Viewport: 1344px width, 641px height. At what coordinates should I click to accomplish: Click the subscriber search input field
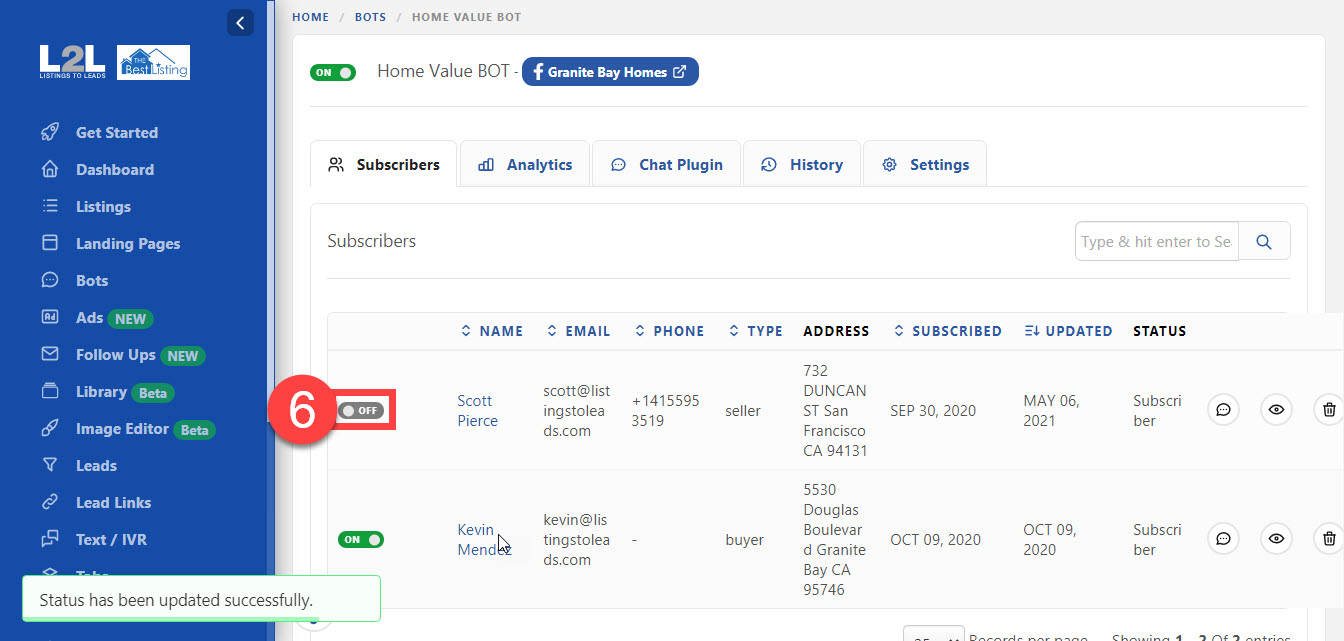click(x=1156, y=241)
